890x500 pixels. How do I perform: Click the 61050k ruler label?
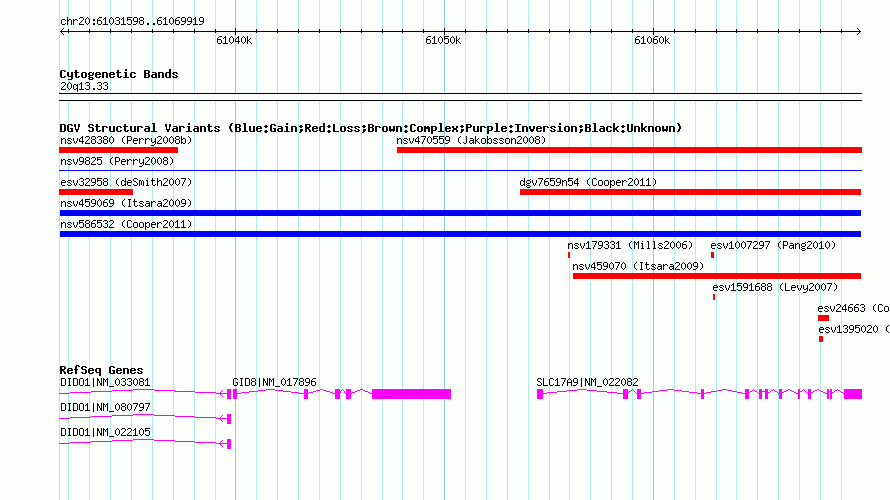coord(443,40)
